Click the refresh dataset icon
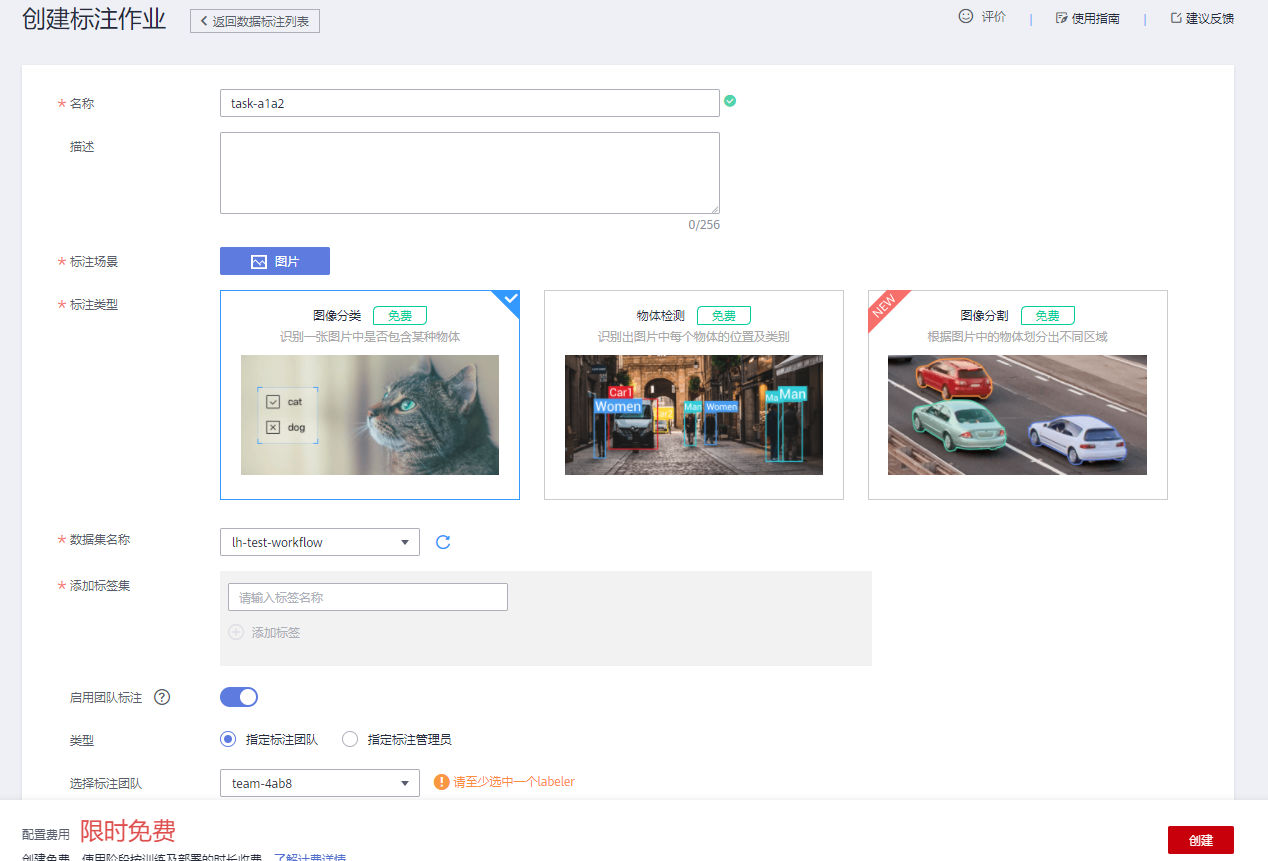Image resolution: width=1268 pixels, height=861 pixels. pos(444,542)
